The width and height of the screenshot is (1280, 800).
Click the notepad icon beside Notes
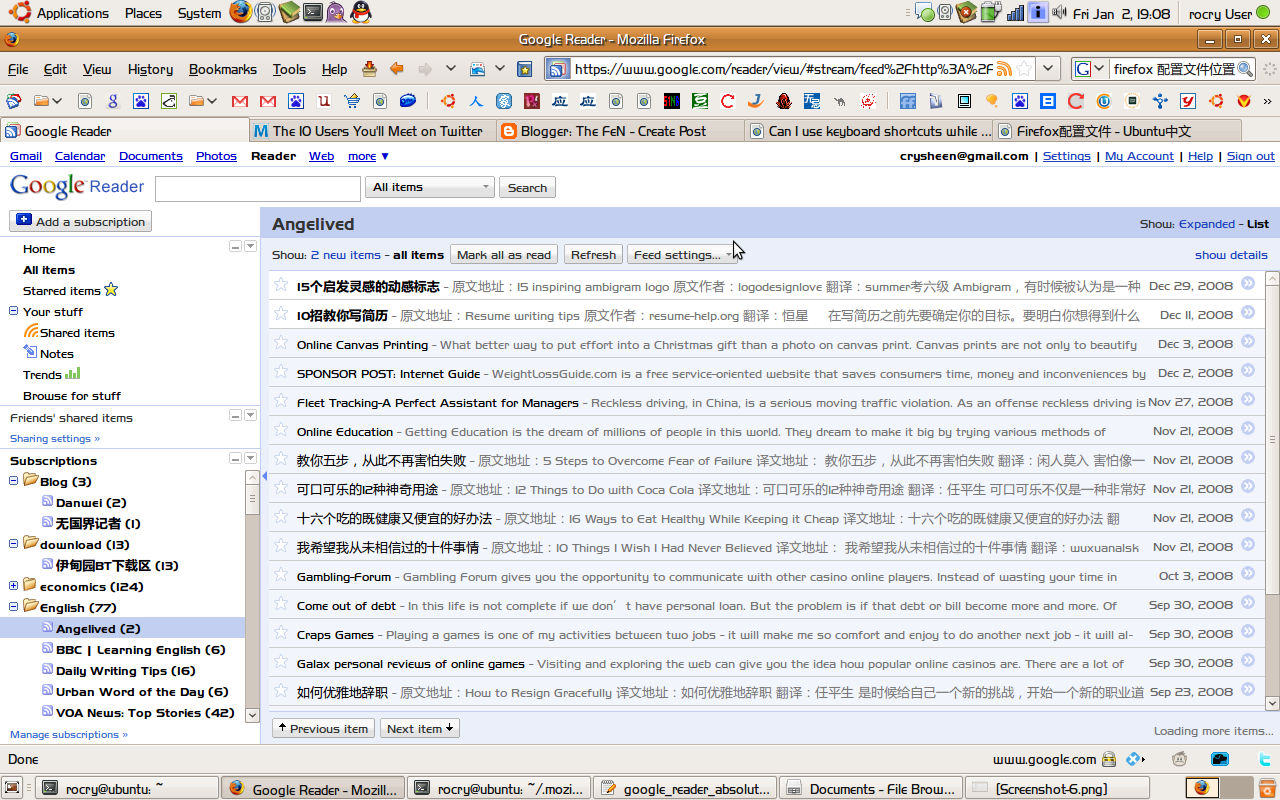tap(31, 352)
